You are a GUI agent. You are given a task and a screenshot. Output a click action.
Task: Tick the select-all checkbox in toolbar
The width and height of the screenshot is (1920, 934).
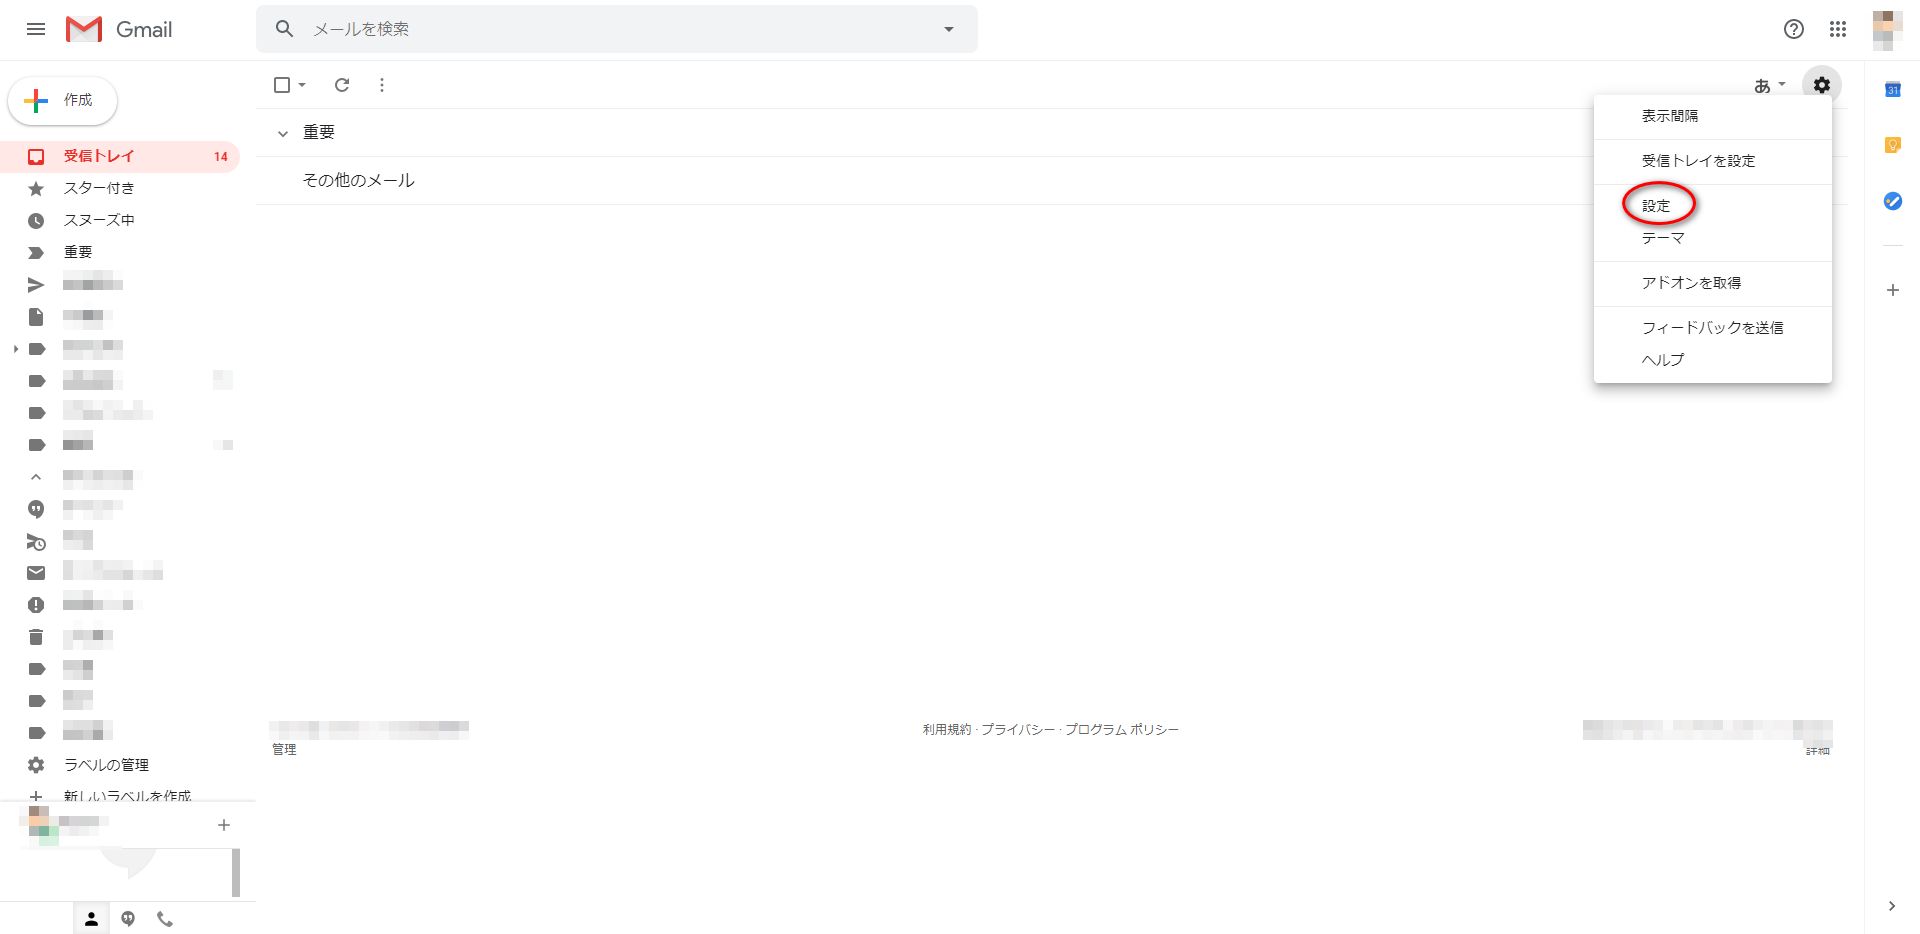[x=282, y=85]
